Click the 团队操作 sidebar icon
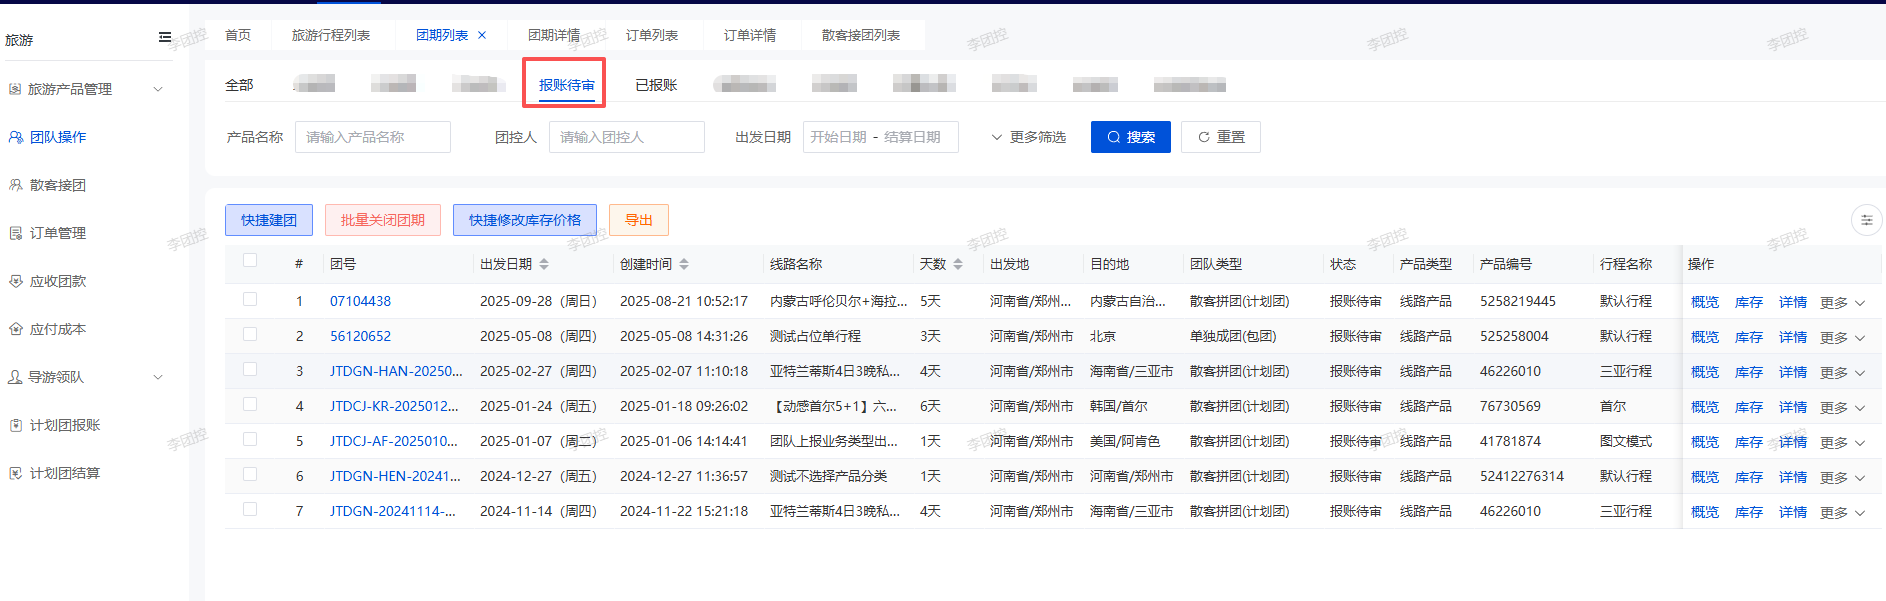 point(16,137)
